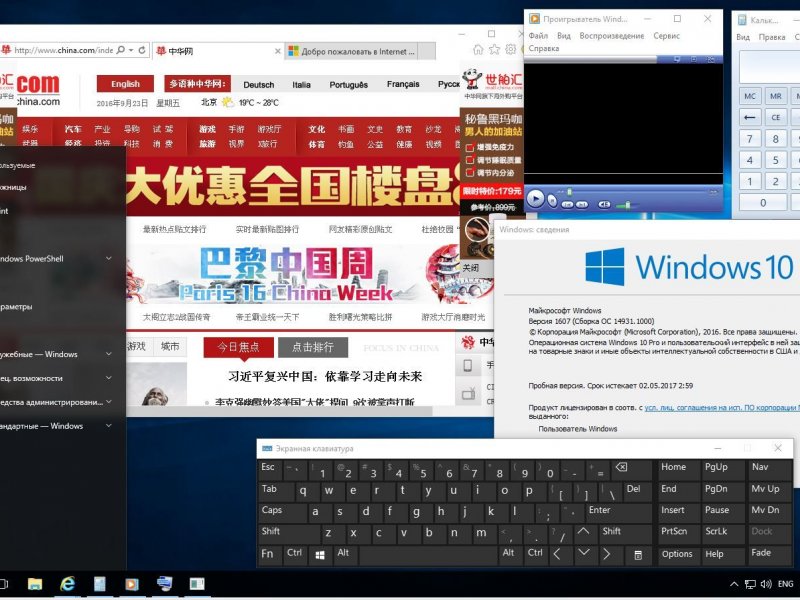Open File Explorer from the taskbar

pyautogui.click(x=35, y=584)
